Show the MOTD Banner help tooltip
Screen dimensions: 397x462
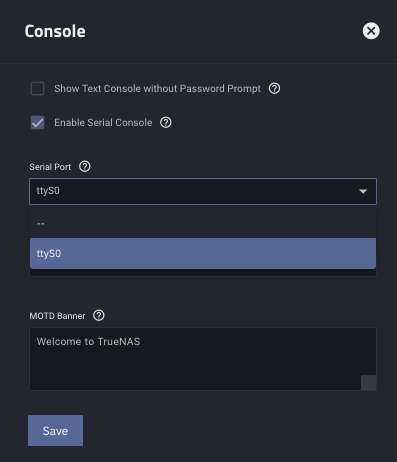[x=99, y=315]
